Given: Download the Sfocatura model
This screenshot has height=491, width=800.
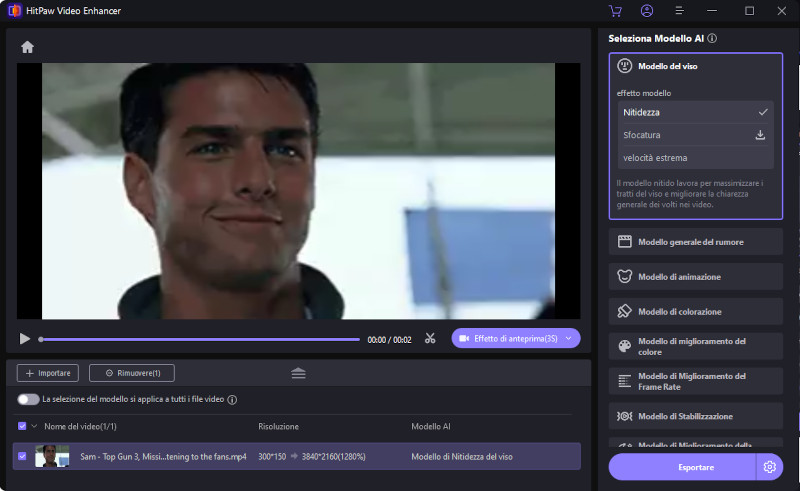Looking at the screenshot, I should pos(760,135).
